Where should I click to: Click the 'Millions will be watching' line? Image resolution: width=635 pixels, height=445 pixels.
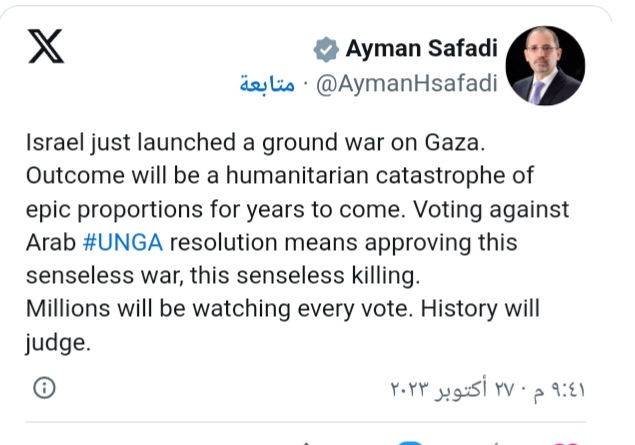(x=283, y=309)
